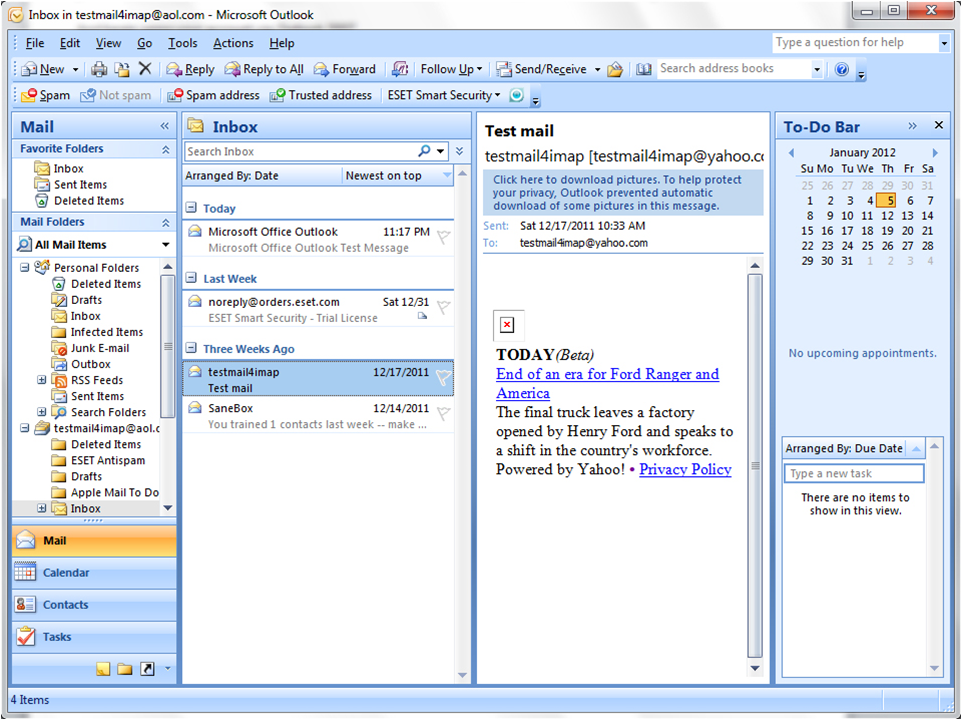
Task: Collapse the Last Week message group
Action: tap(191, 278)
